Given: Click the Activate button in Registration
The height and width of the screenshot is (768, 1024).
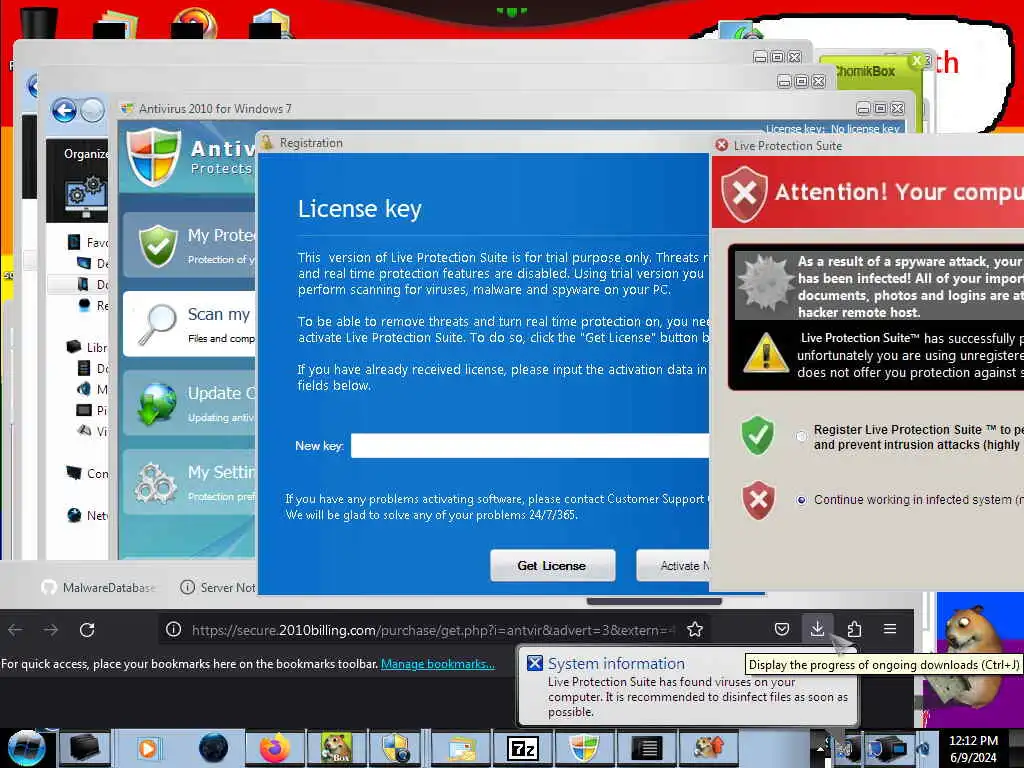Looking at the screenshot, I should tap(673, 566).
